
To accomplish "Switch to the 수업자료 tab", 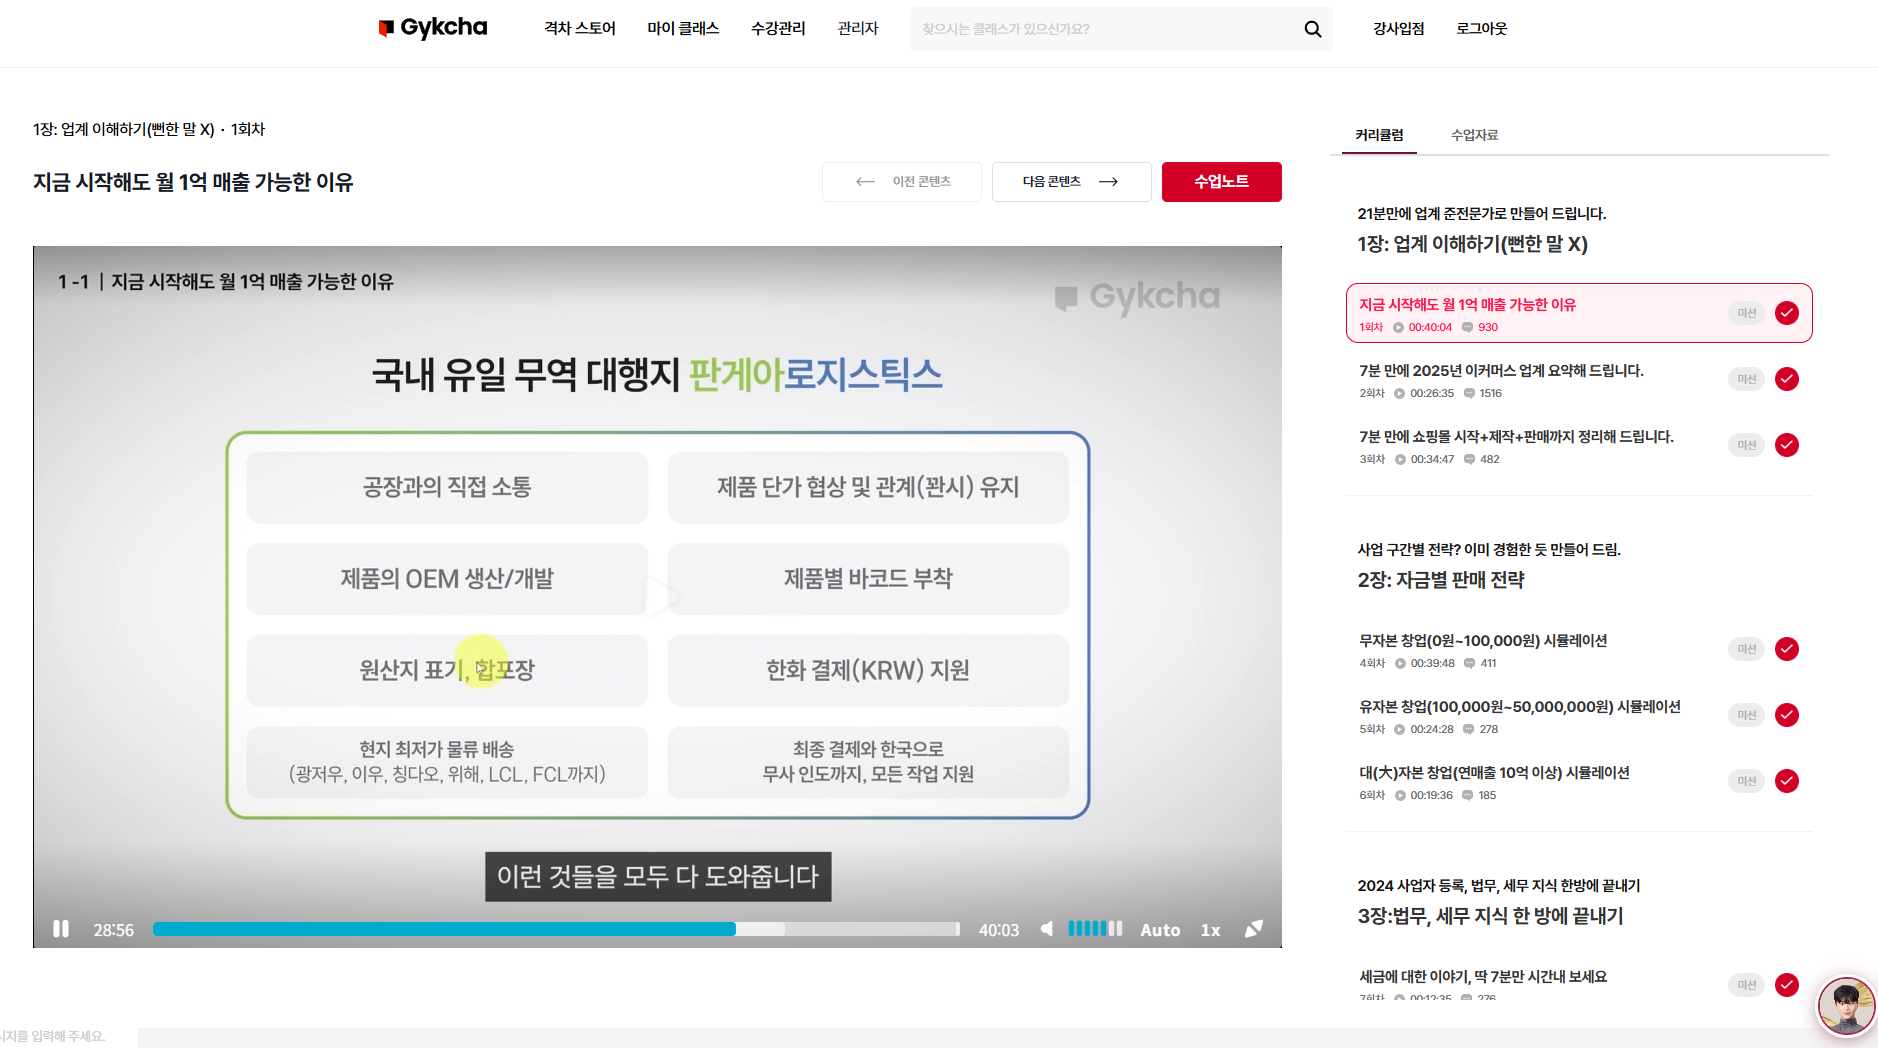I will pos(1474,135).
